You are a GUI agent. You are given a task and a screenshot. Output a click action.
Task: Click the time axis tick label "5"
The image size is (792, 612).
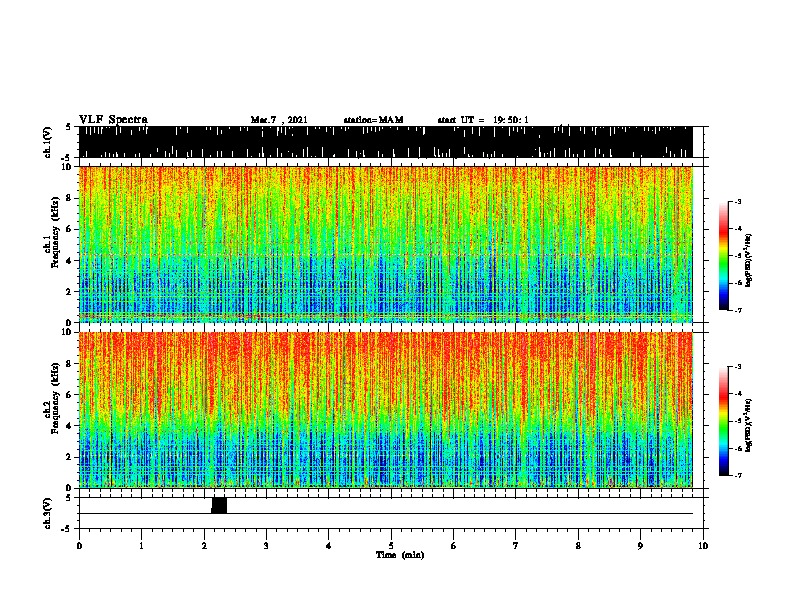pyautogui.click(x=391, y=545)
